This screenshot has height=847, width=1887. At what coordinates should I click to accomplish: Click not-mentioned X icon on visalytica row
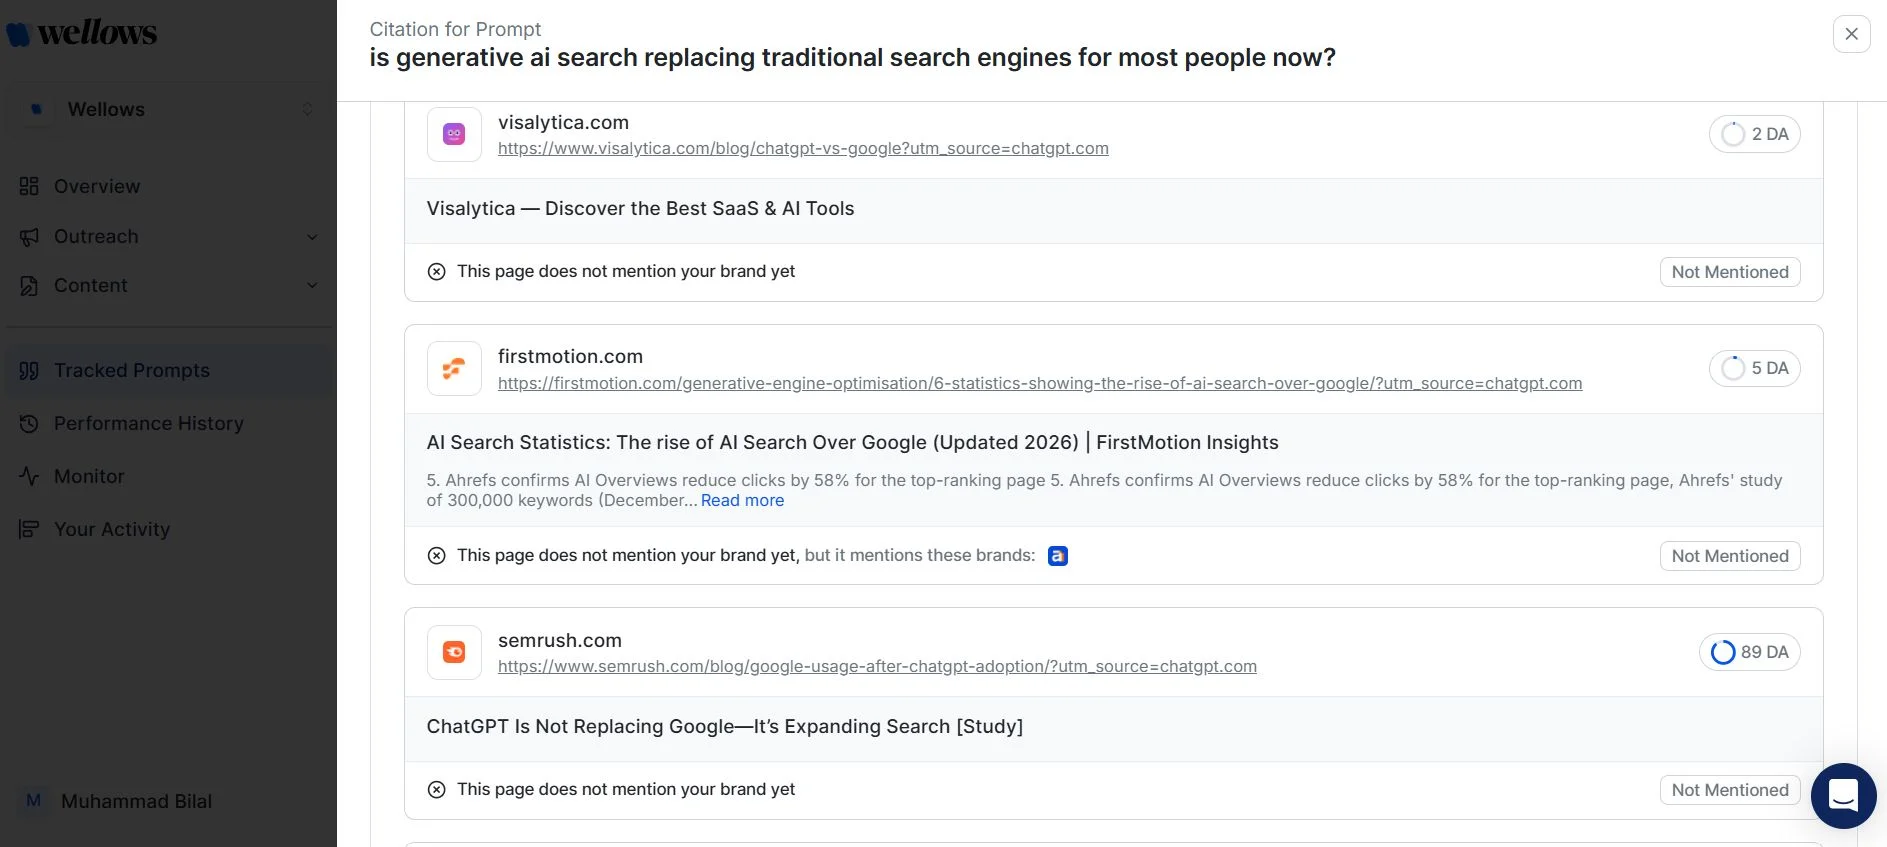436,271
